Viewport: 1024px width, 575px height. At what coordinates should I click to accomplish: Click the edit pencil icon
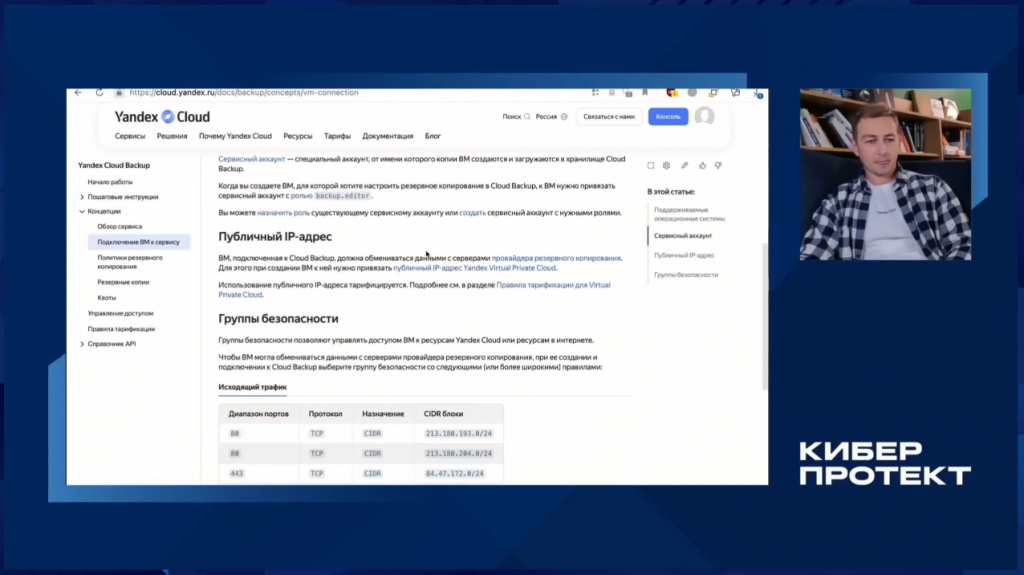[684, 166]
